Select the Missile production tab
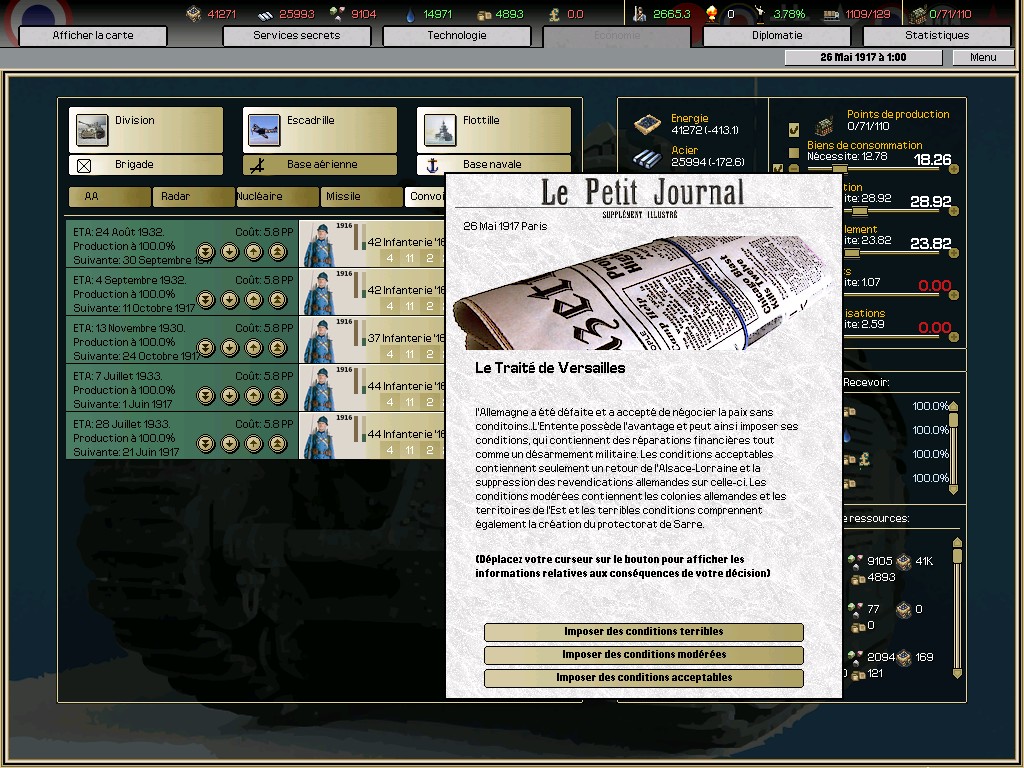This screenshot has width=1024, height=768. point(361,197)
